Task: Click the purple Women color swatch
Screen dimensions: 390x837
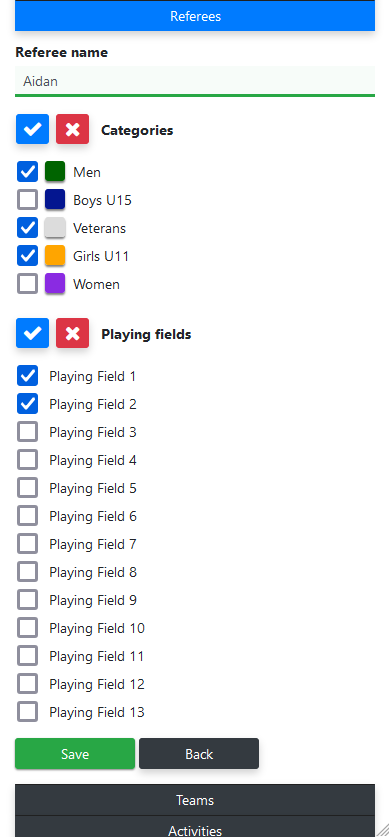Action: (55, 283)
